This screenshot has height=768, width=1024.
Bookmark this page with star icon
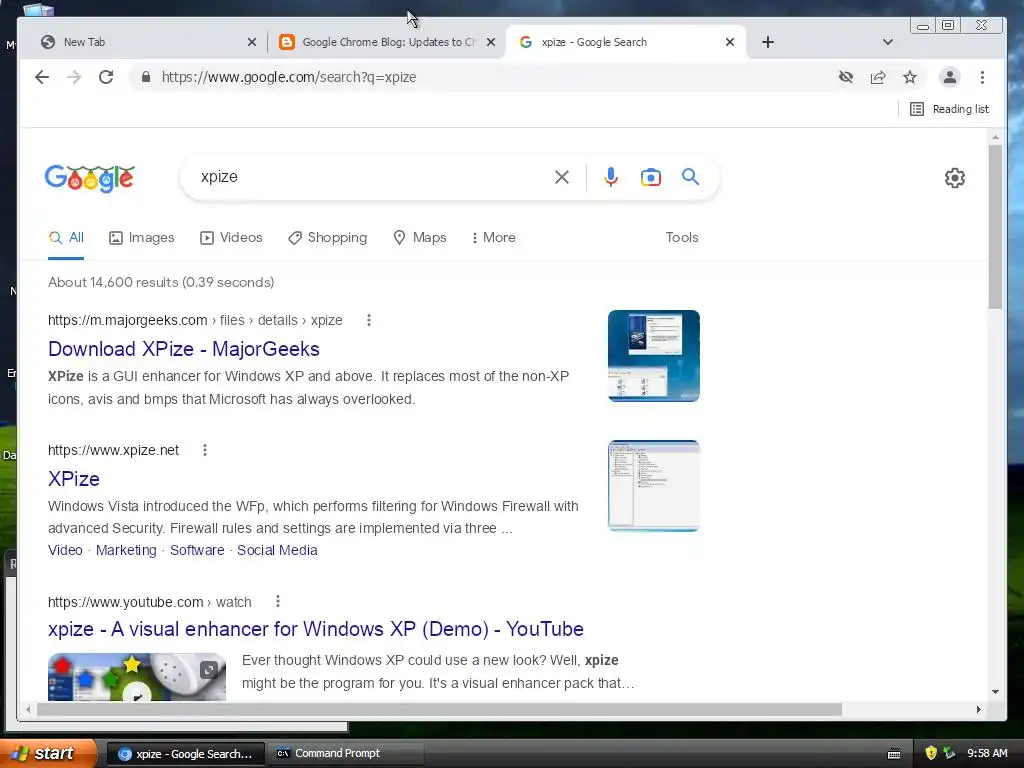tap(910, 77)
